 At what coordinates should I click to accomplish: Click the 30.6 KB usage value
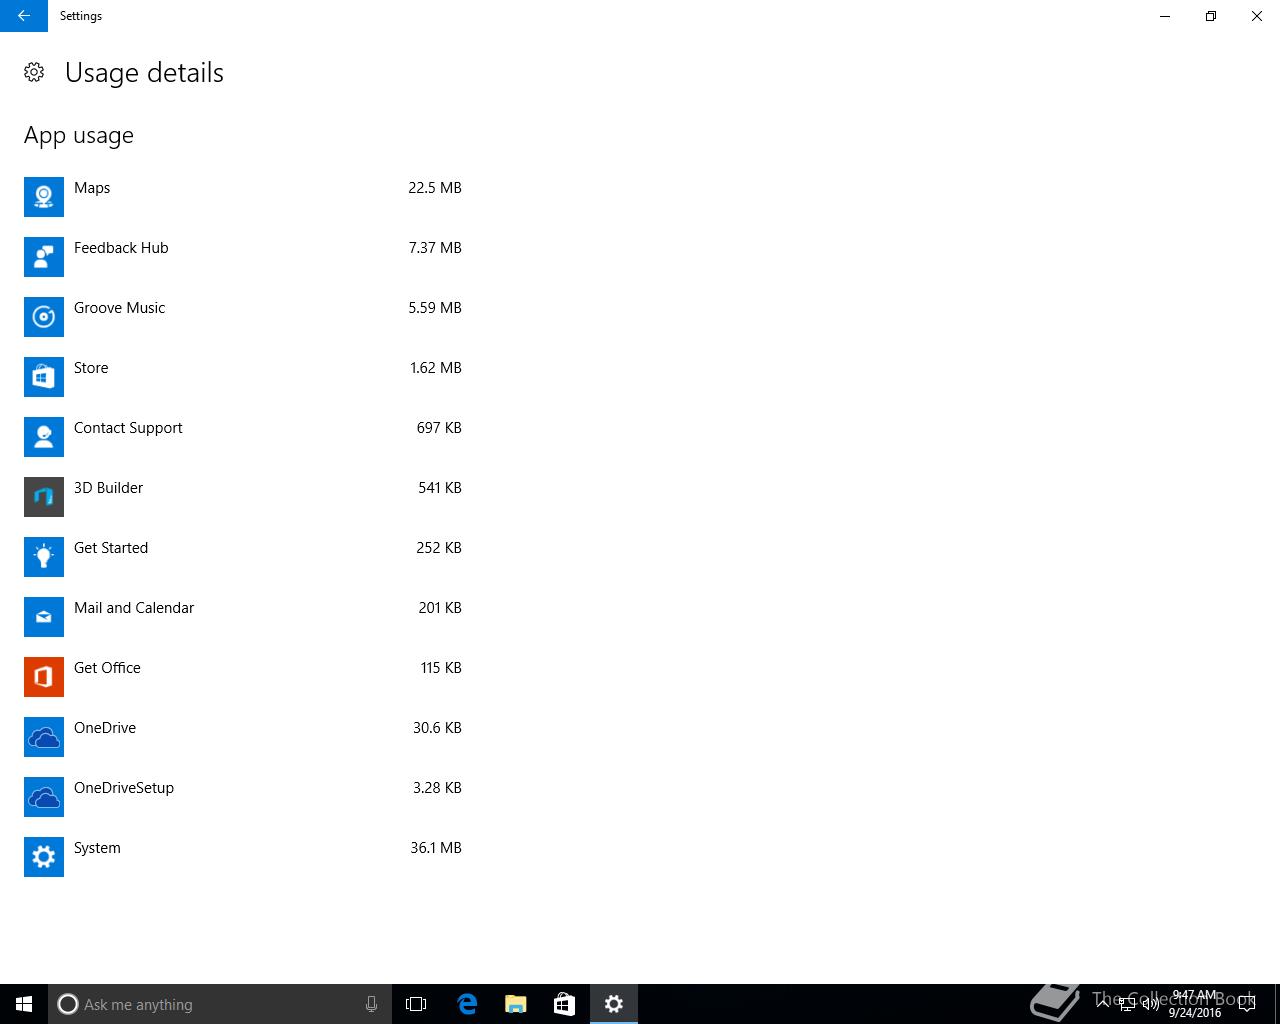click(437, 728)
